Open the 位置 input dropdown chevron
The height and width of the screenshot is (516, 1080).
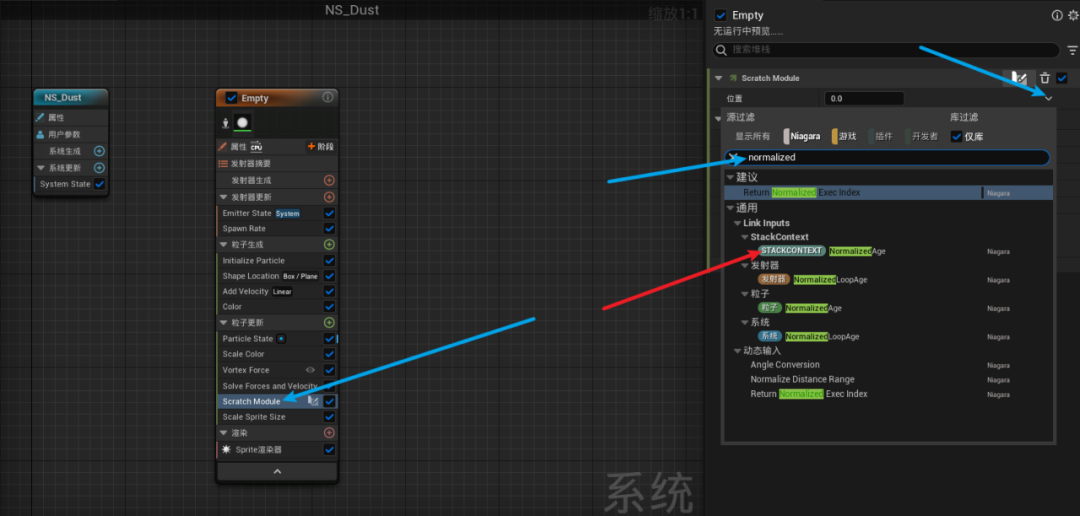coord(1048,99)
